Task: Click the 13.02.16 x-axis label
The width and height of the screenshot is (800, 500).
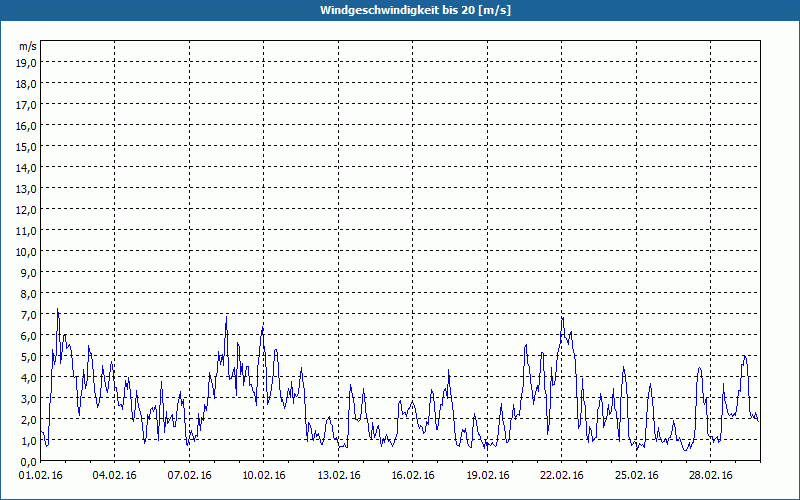Action: 338,476
